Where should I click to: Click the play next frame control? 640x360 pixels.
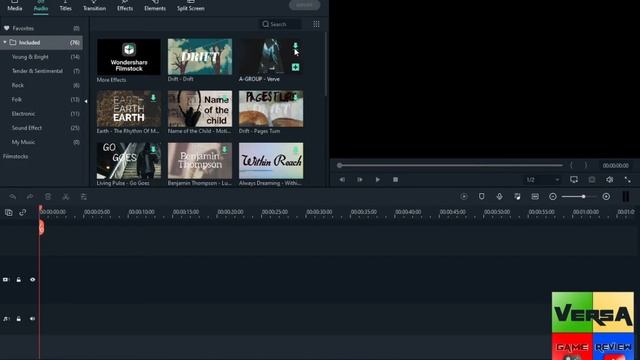click(x=360, y=180)
